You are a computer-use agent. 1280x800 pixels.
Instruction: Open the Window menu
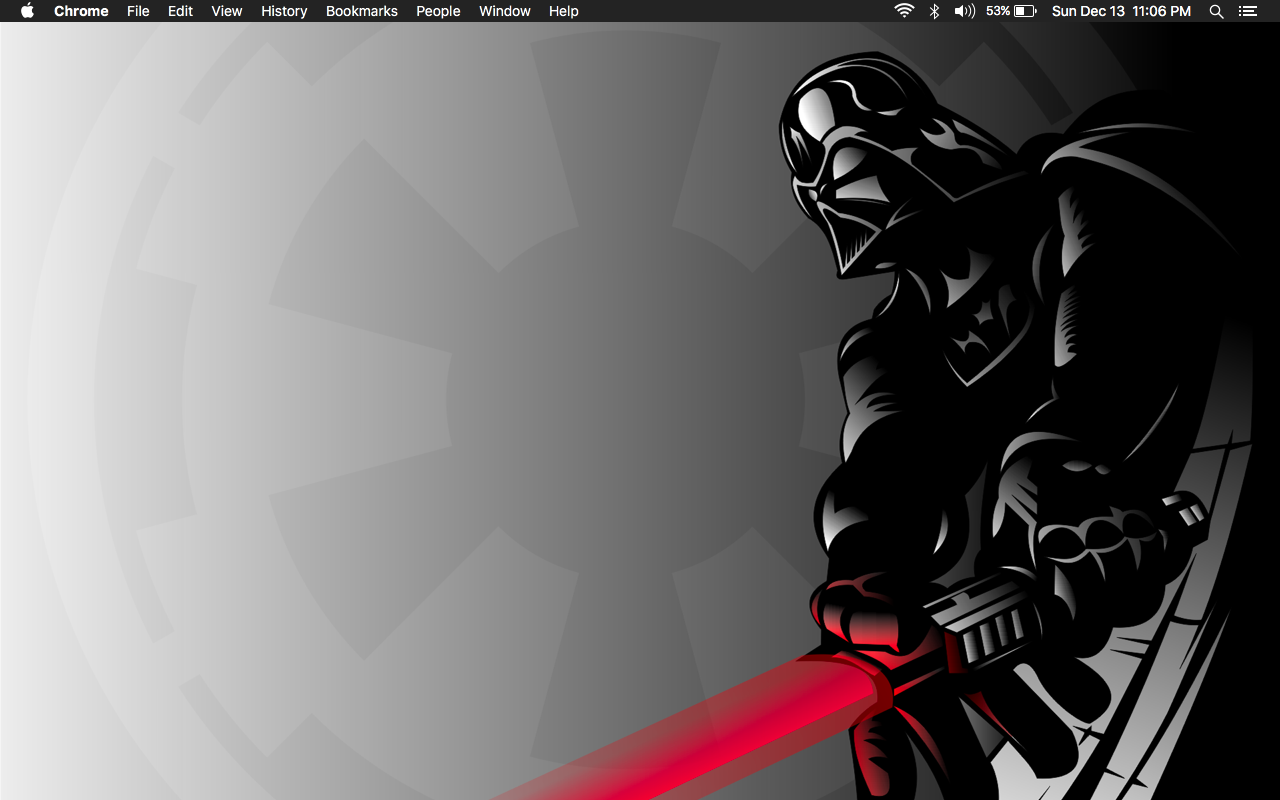pos(505,11)
